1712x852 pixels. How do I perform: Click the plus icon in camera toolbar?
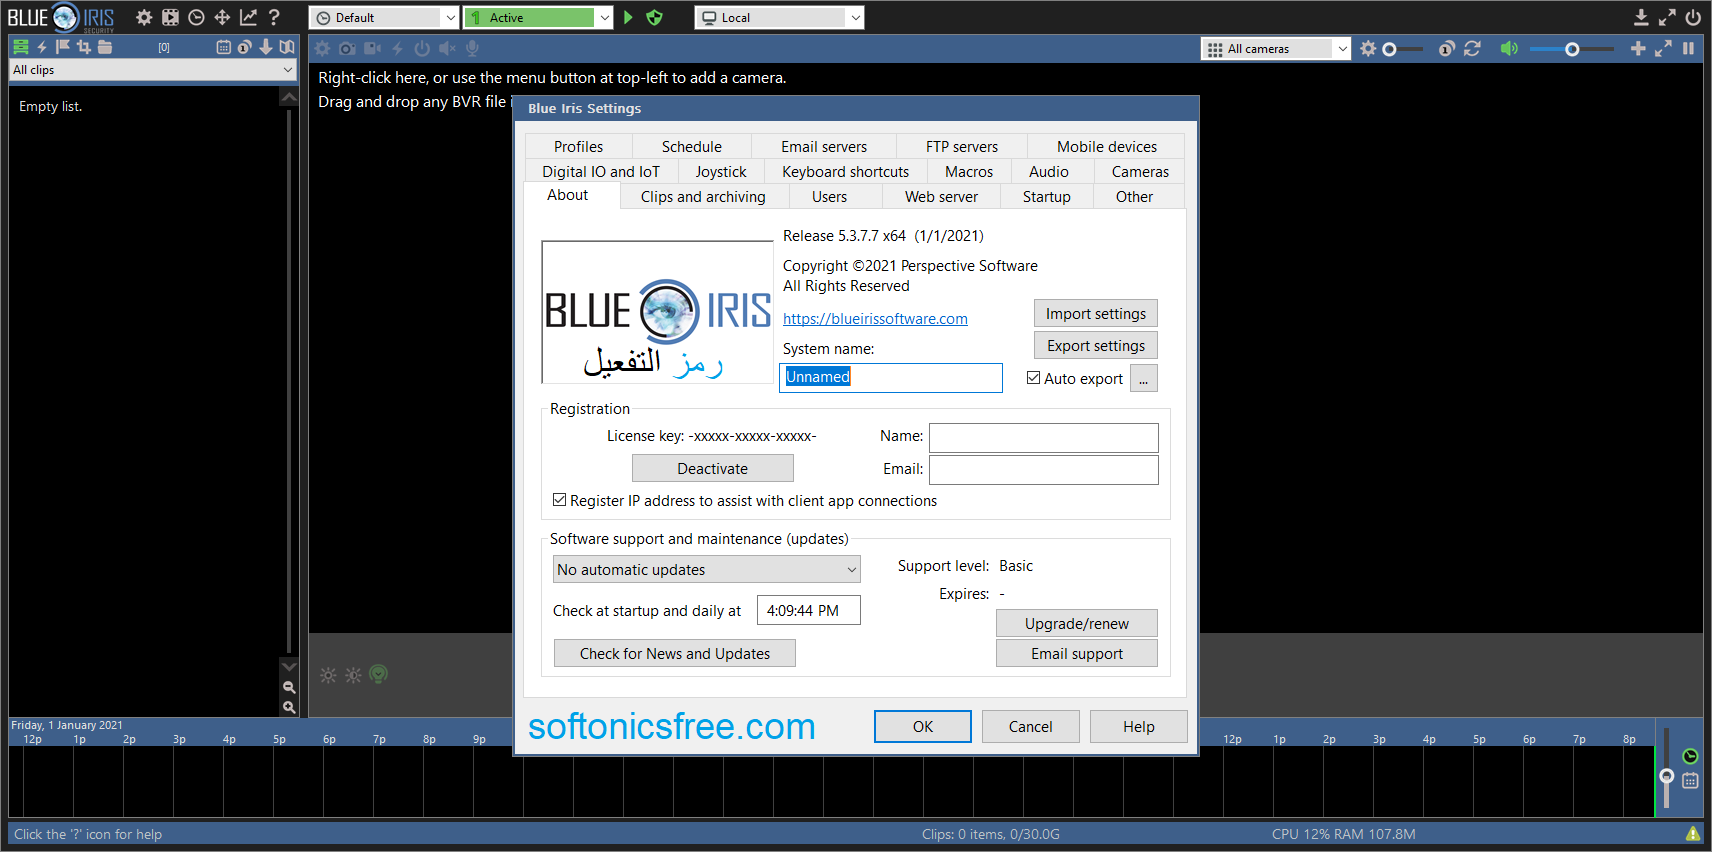point(1638,48)
